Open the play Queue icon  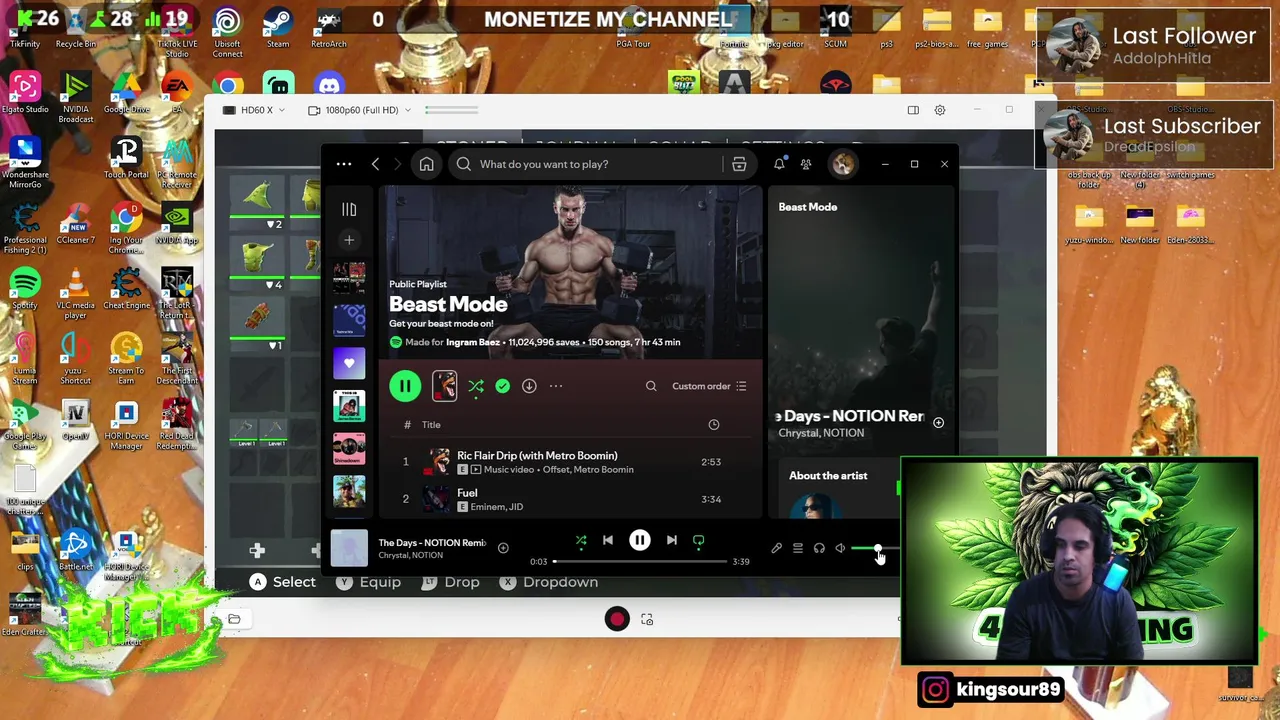(798, 548)
